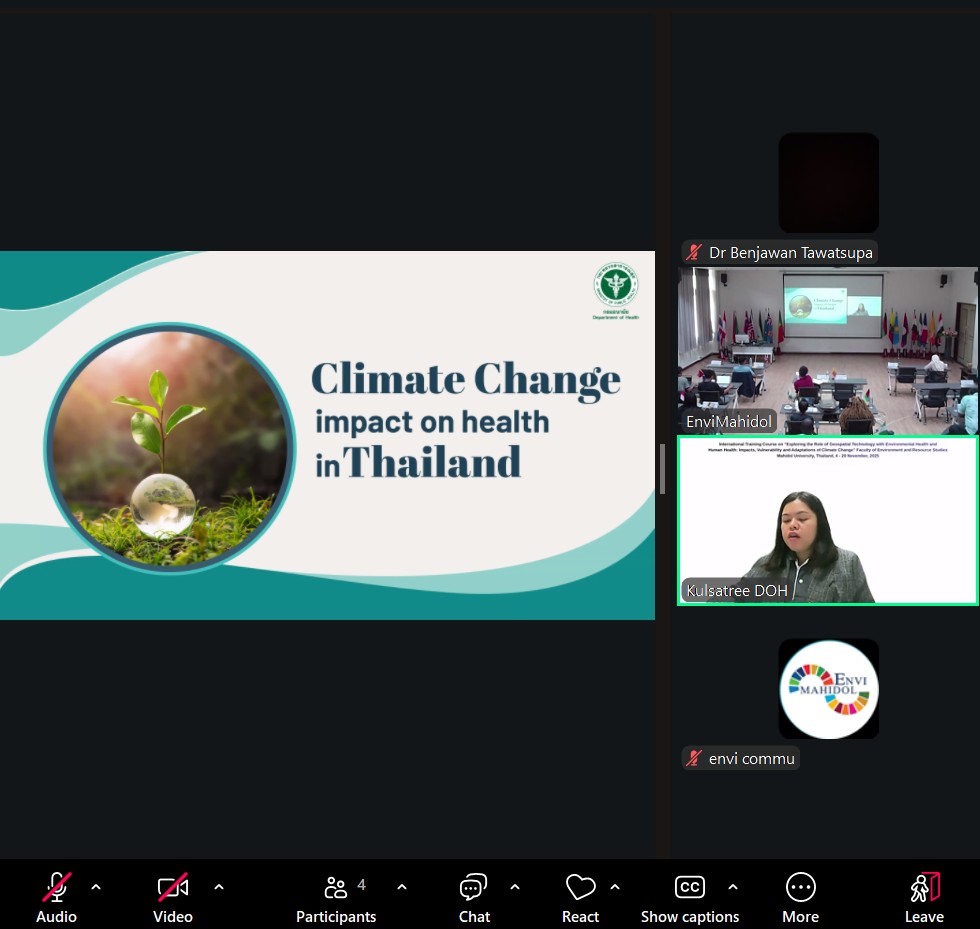The height and width of the screenshot is (929, 980).
Task: Click envi commu Envi Mahidol avatar
Action: point(828,689)
